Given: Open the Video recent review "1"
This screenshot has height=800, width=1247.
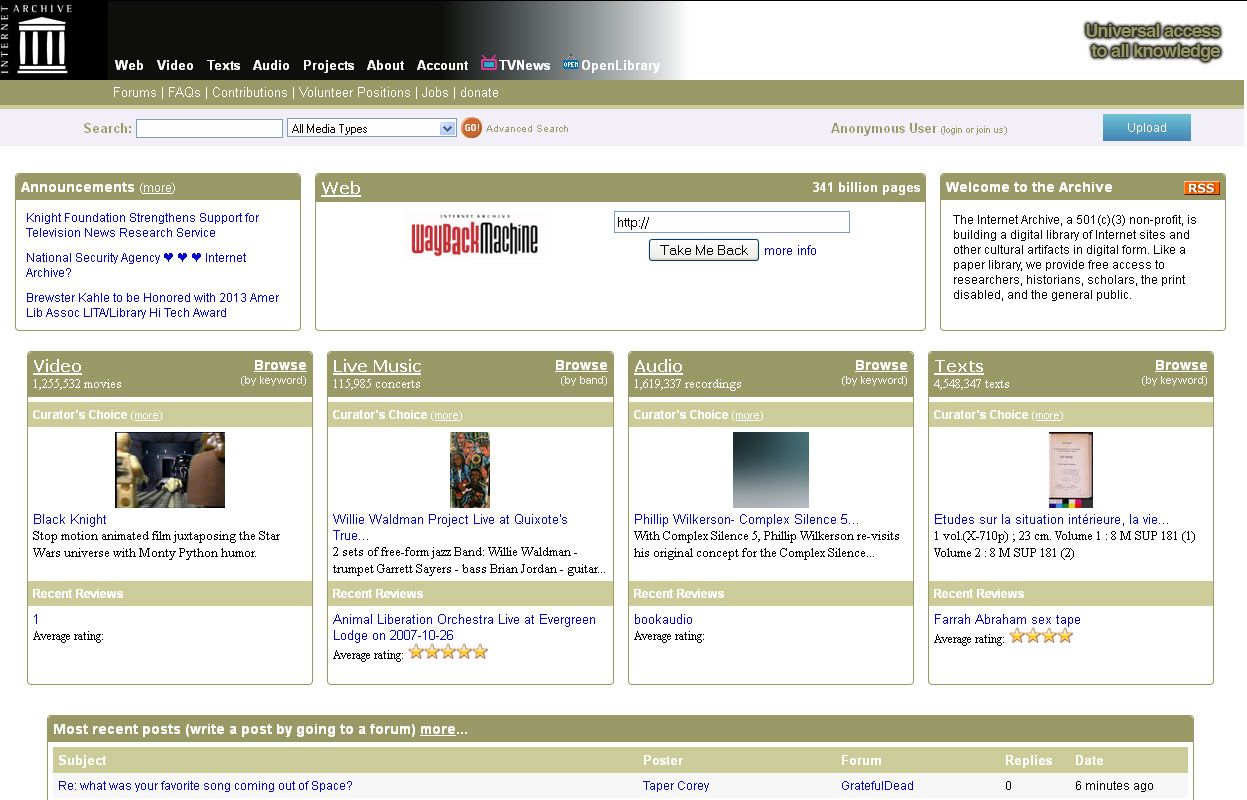Looking at the screenshot, I should (x=36, y=619).
